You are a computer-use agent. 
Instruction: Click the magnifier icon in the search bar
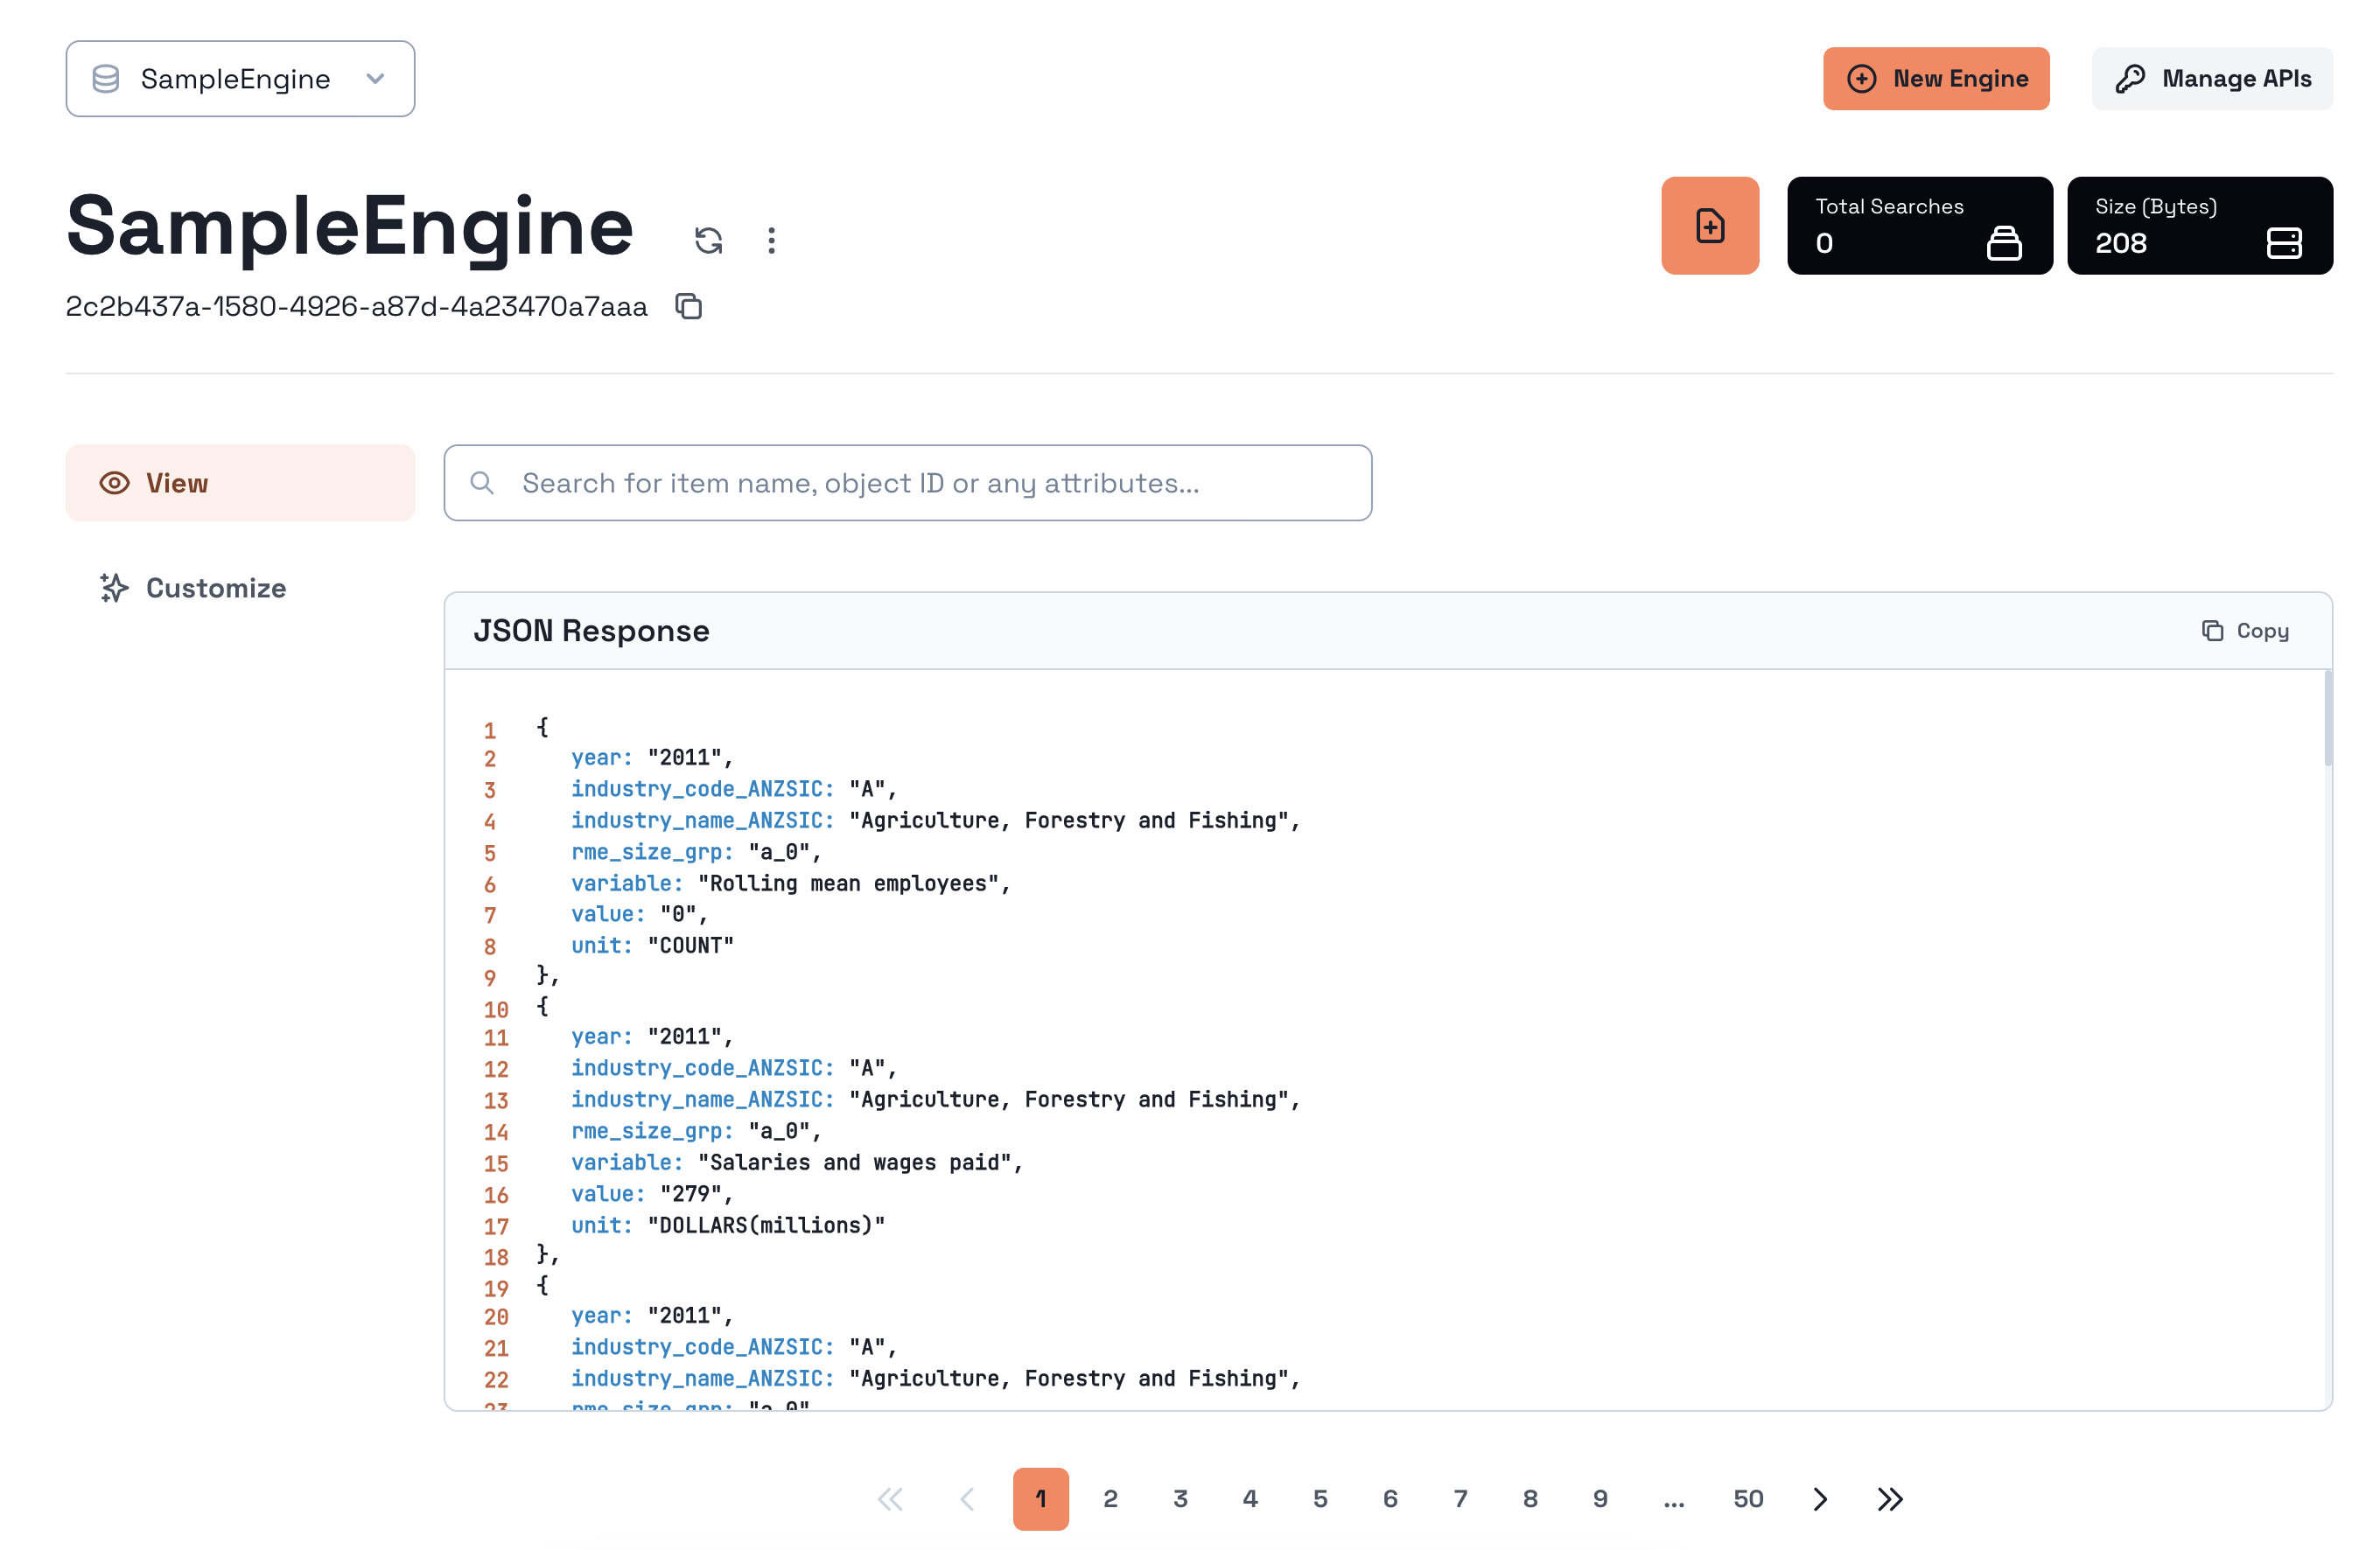click(482, 483)
